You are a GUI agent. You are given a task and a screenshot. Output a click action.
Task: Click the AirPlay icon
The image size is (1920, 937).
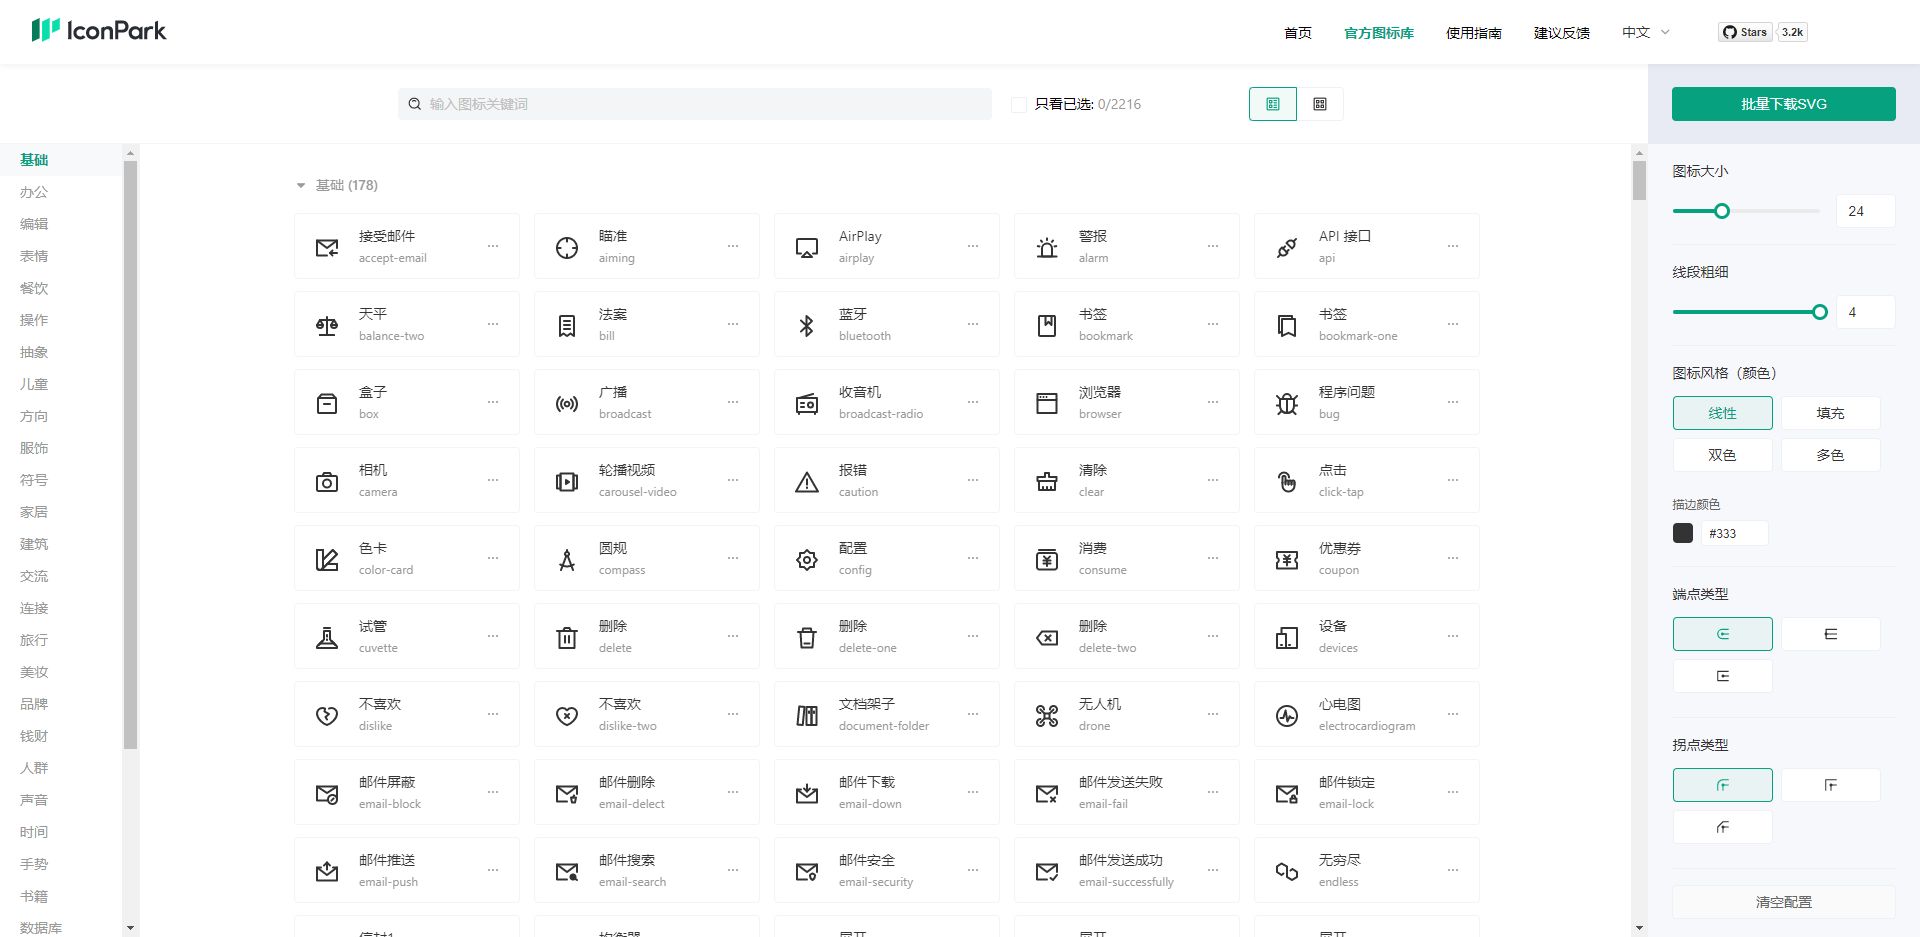[807, 247]
